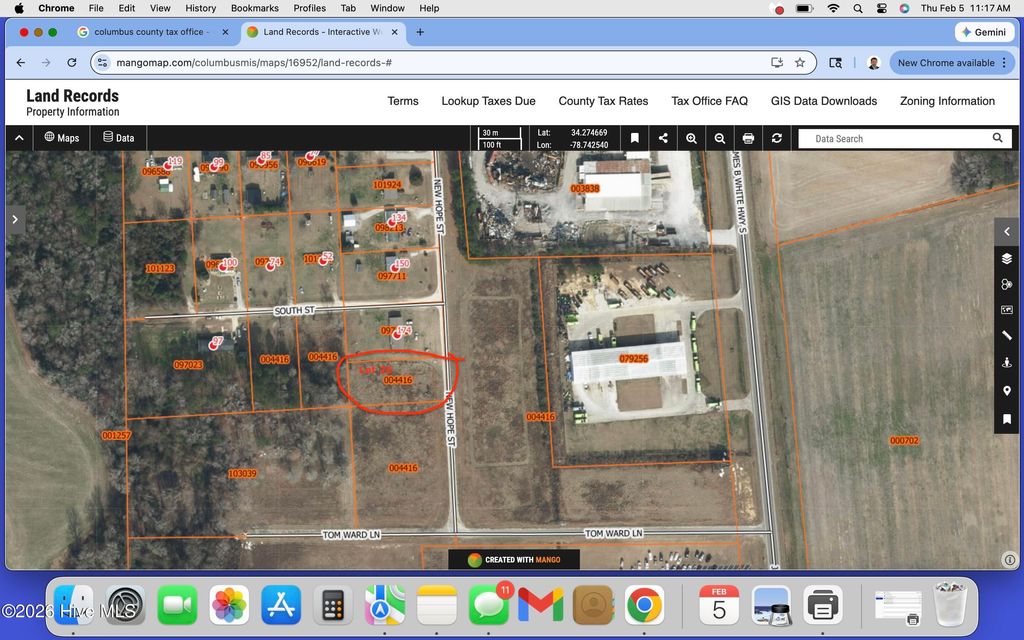The width and height of the screenshot is (1024, 640).
Task: Open the GIS Data Downloads link
Action: [x=824, y=101]
